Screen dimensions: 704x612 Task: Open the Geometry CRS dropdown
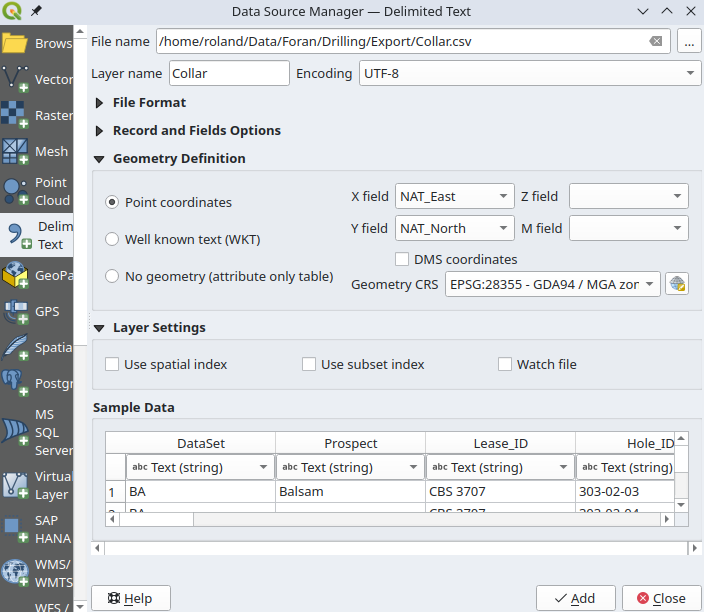pyautogui.click(x=552, y=284)
